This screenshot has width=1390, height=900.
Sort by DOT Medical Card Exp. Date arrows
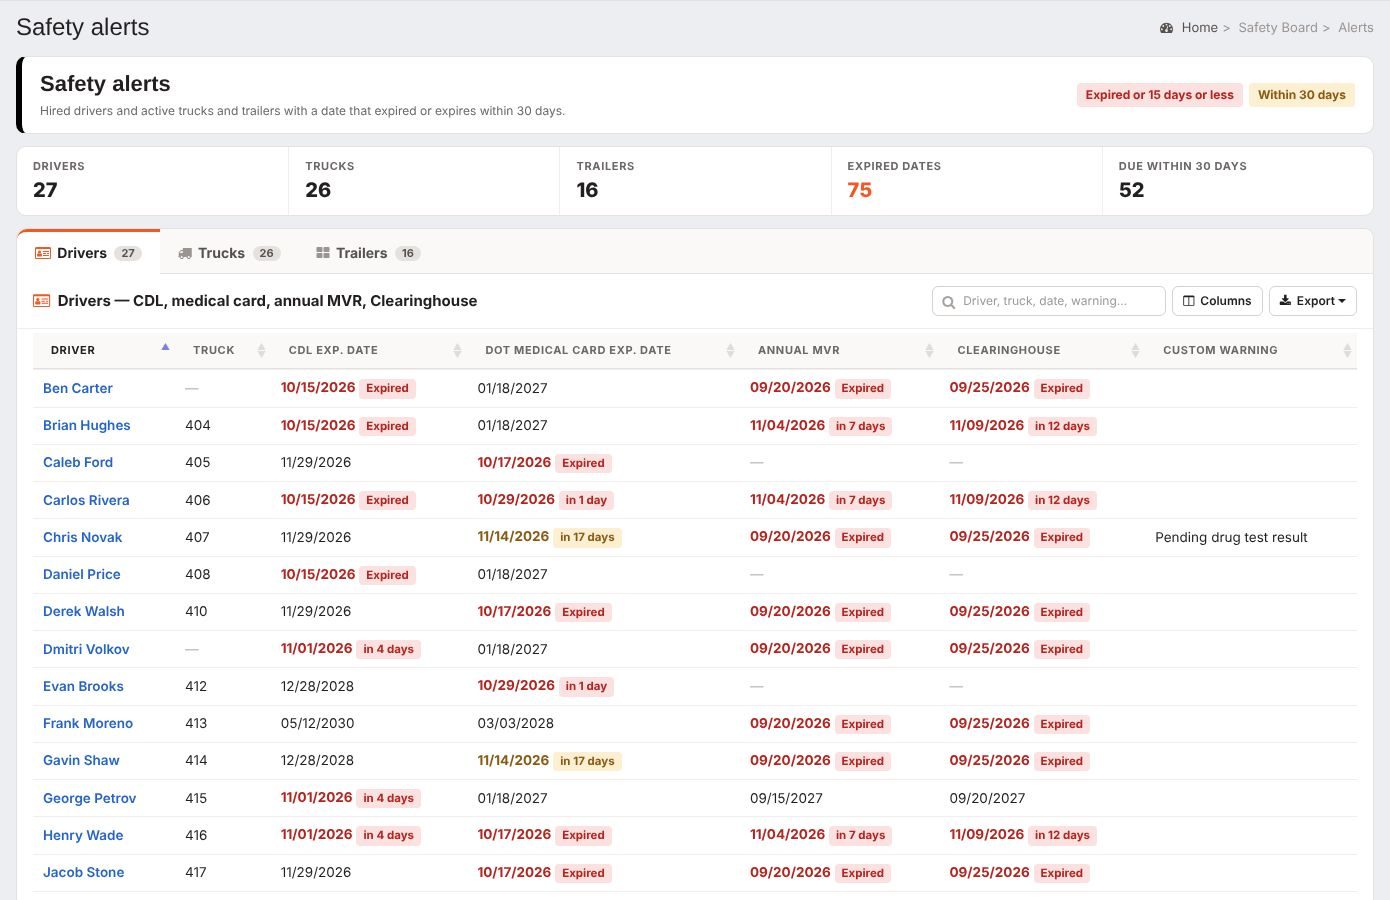(730, 350)
